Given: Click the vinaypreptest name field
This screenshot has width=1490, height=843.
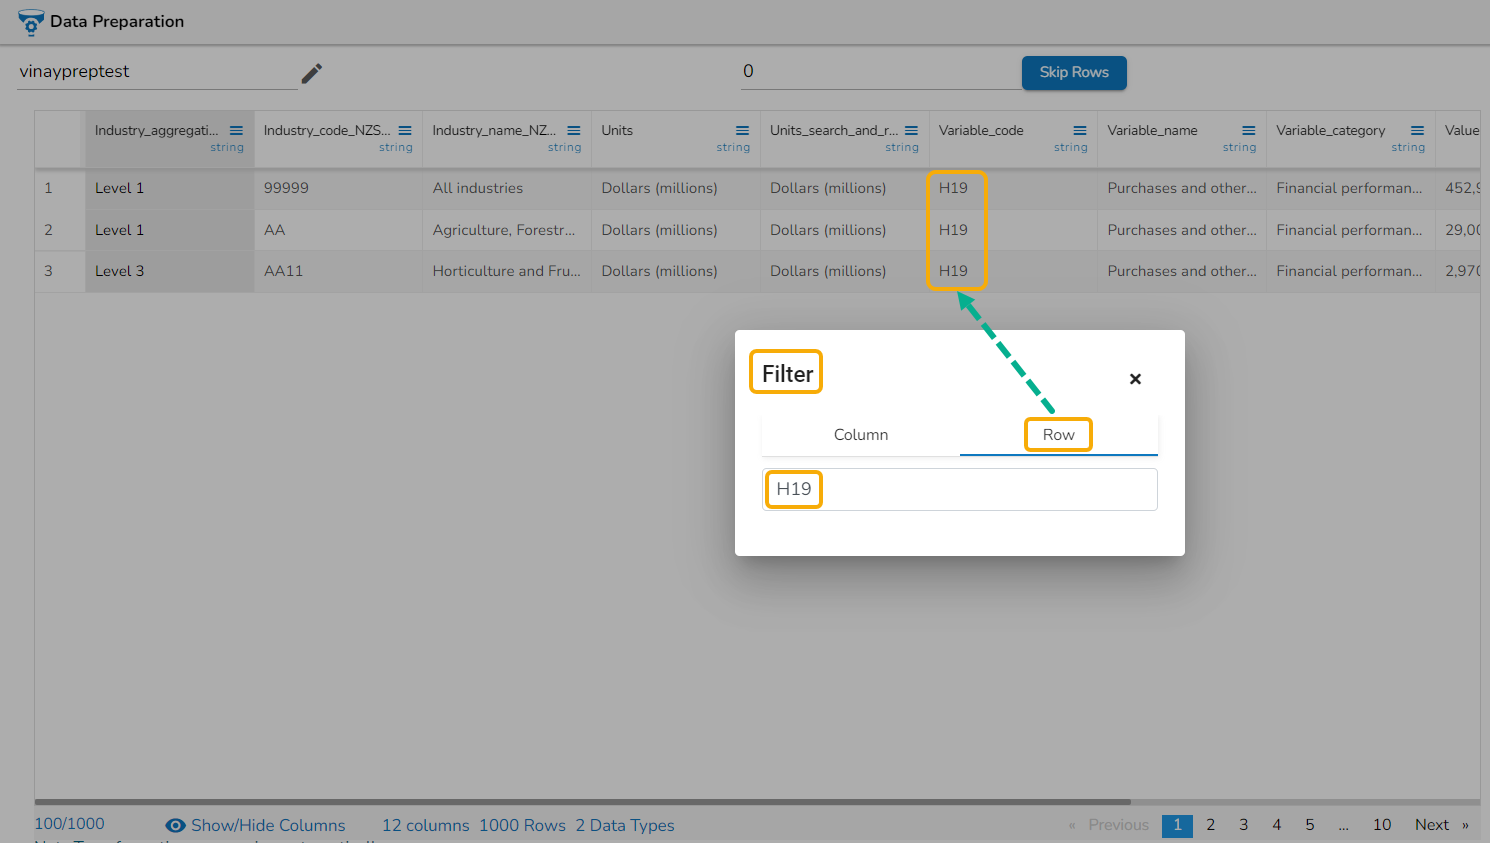Looking at the screenshot, I should [157, 72].
